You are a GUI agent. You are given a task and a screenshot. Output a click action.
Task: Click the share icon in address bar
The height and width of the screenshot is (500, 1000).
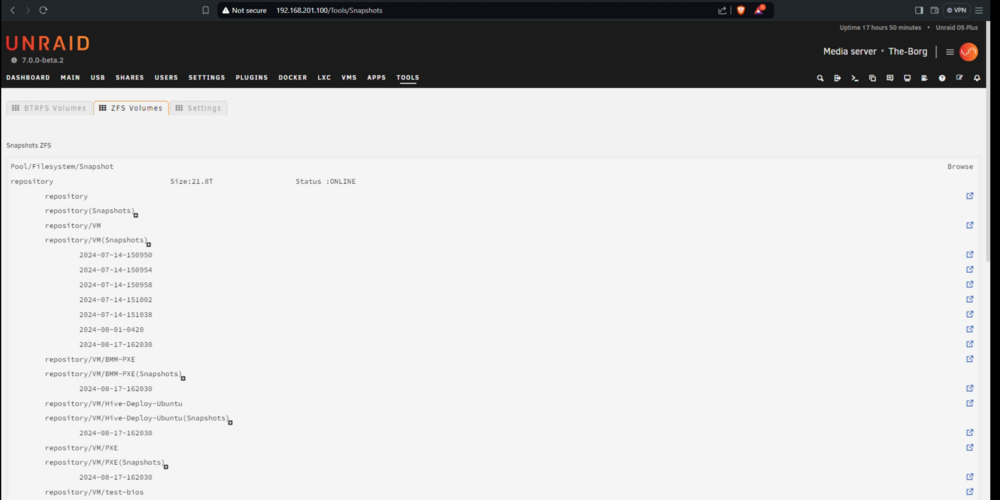(722, 10)
